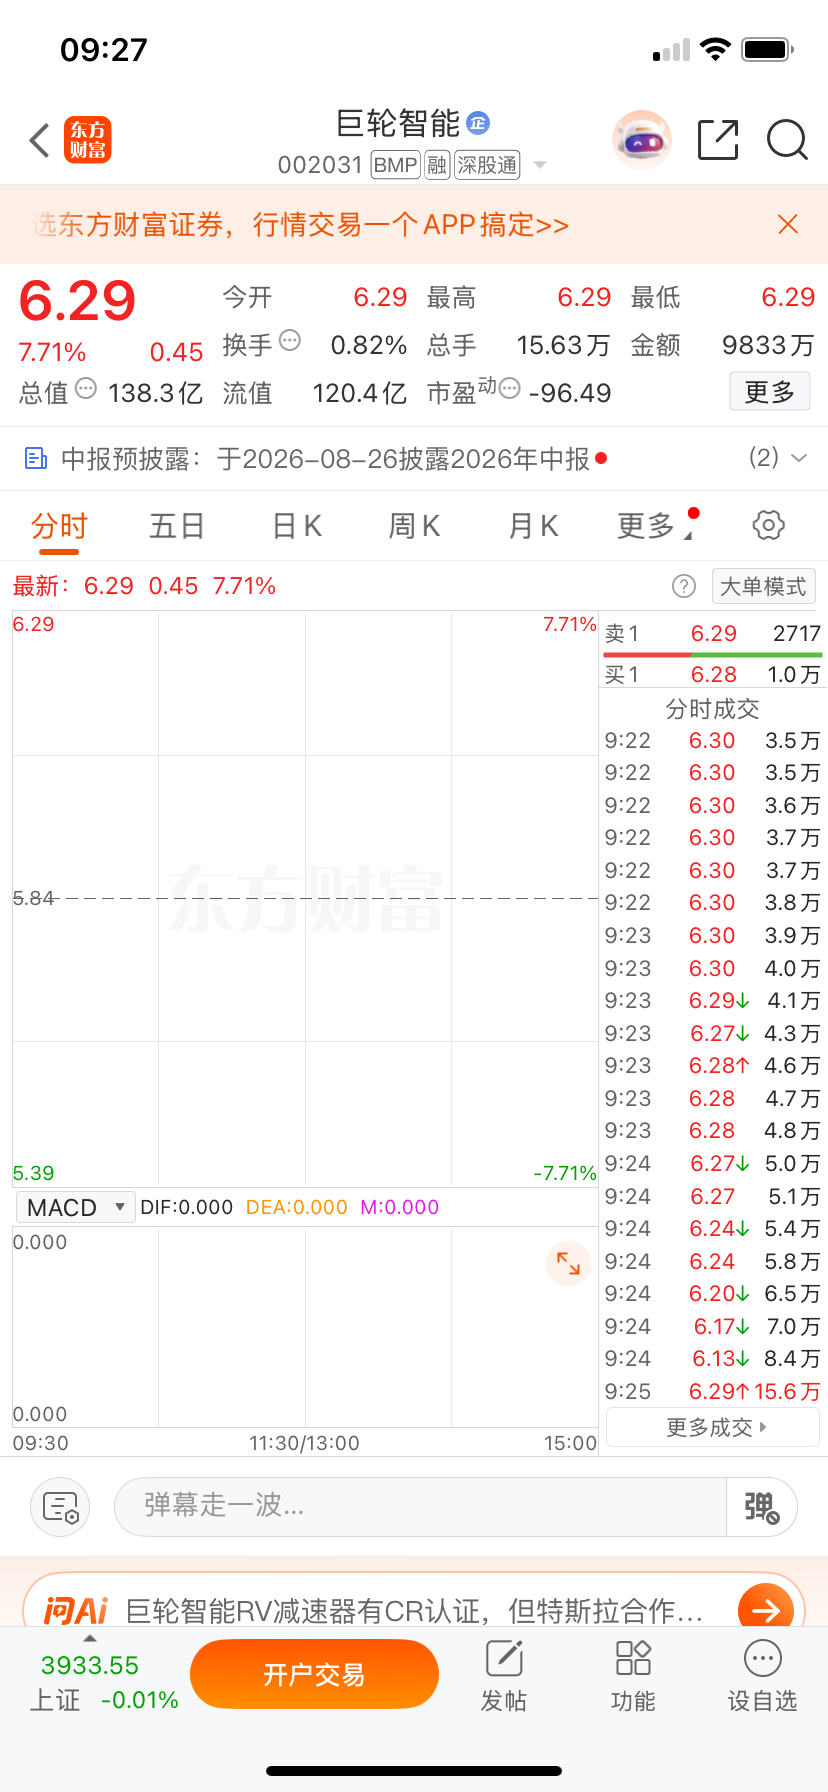Open the 中报预披露 document icon
The width and height of the screenshot is (828, 1792).
point(36,459)
